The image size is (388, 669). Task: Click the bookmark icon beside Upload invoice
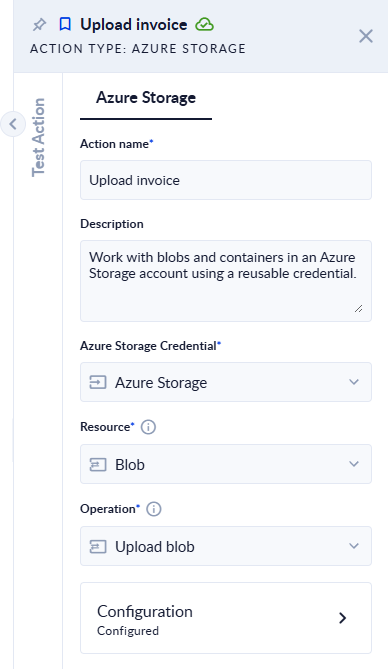[x=65, y=25]
